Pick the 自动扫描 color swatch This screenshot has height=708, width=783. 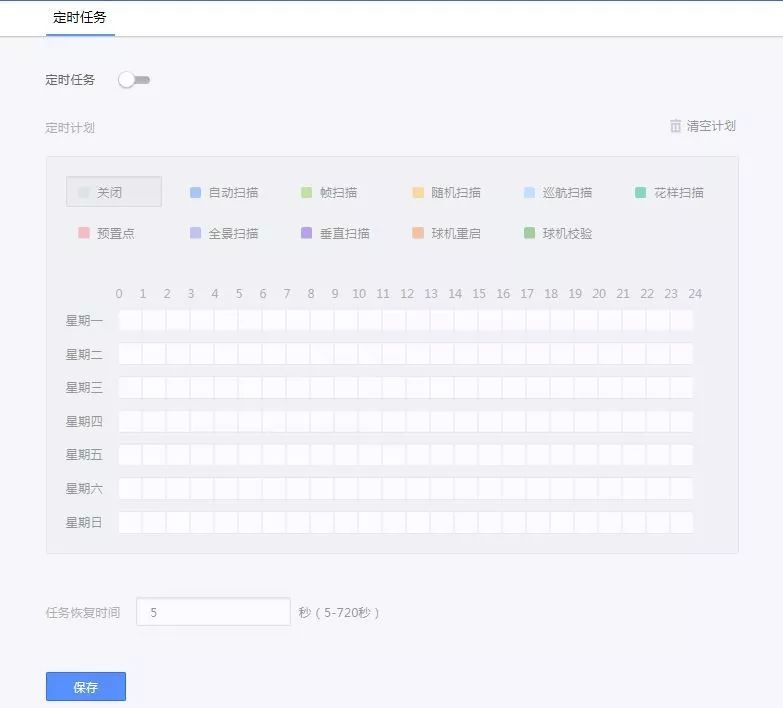pyautogui.click(x=196, y=192)
